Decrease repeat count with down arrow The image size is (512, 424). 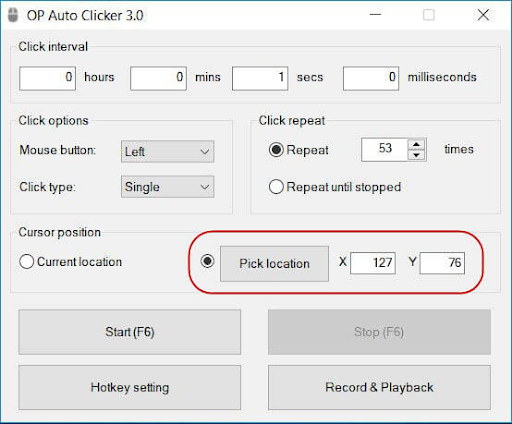click(416, 155)
